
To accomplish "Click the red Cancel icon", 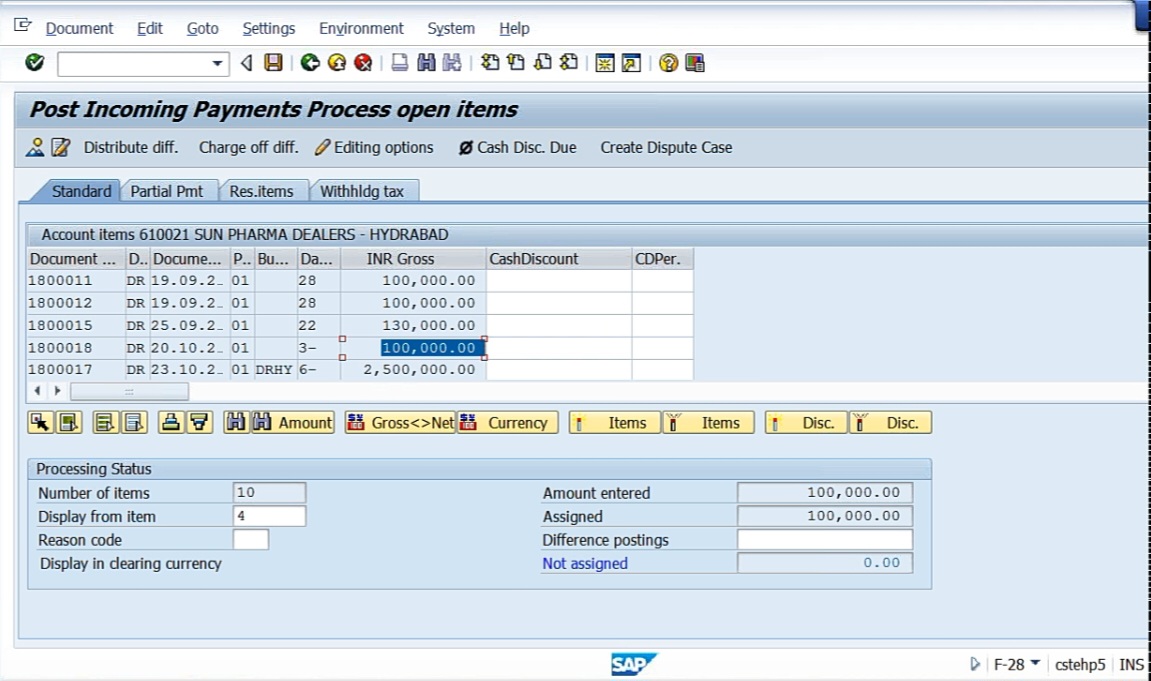I will (x=363, y=63).
